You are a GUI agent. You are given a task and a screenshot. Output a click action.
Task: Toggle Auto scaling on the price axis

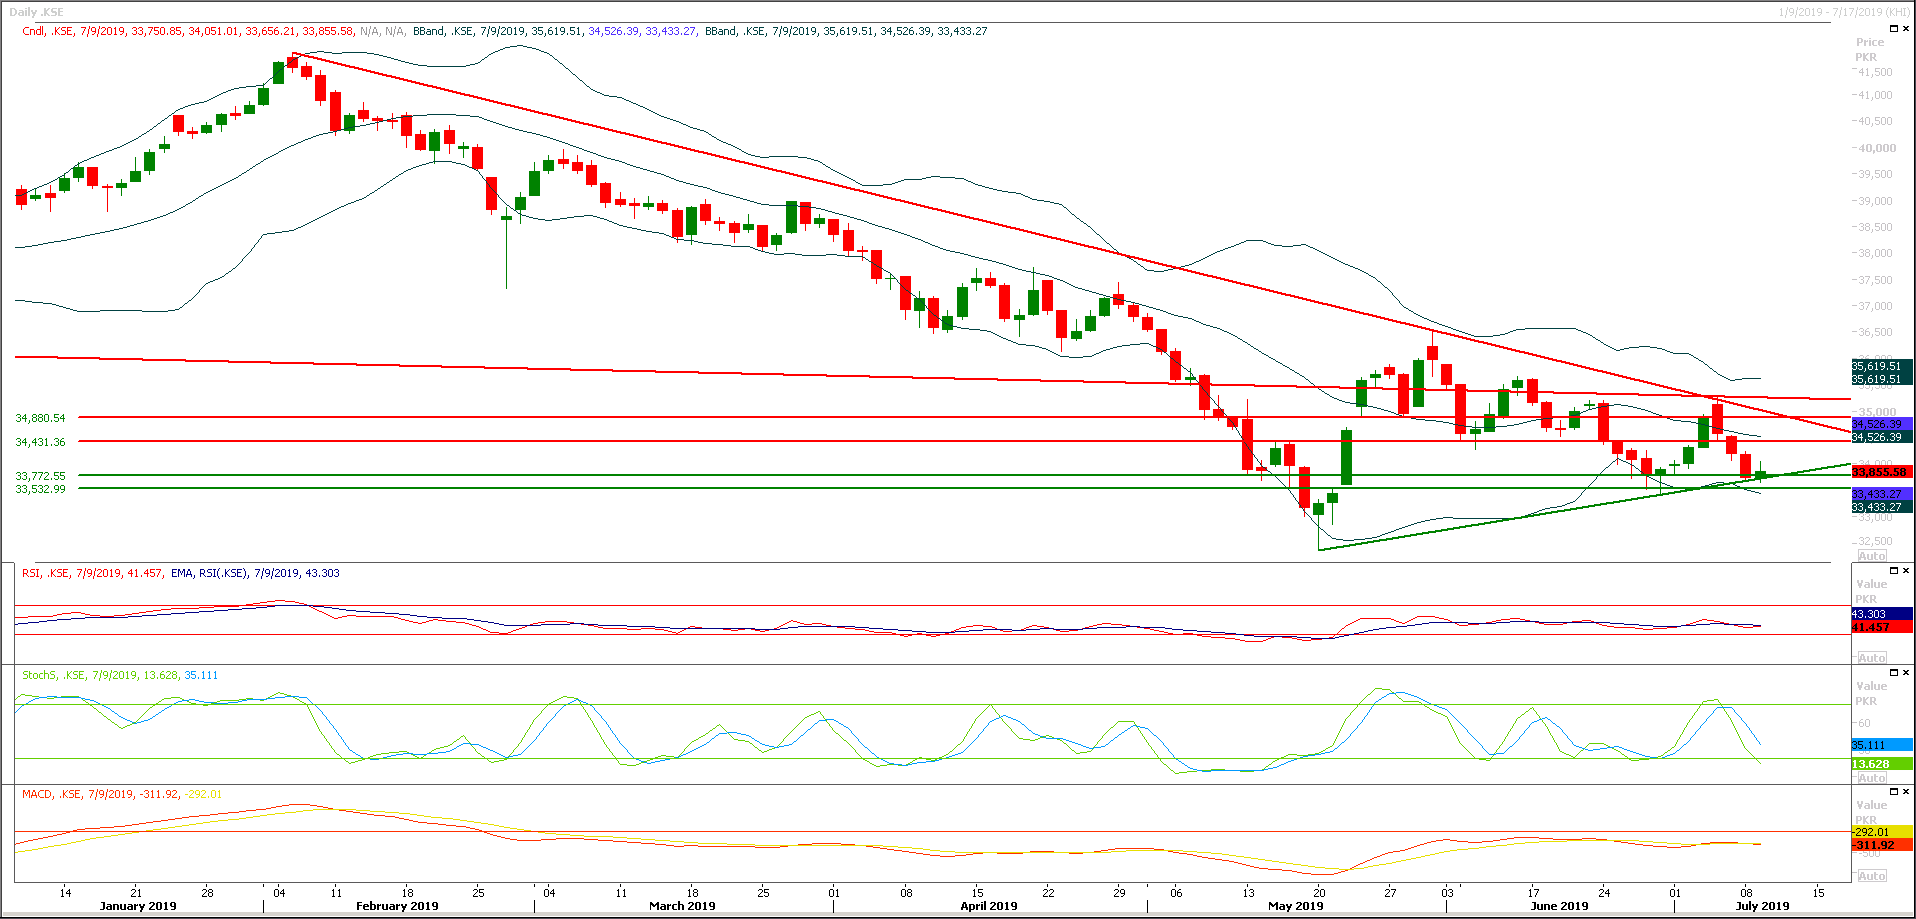tap(1871, 555)
